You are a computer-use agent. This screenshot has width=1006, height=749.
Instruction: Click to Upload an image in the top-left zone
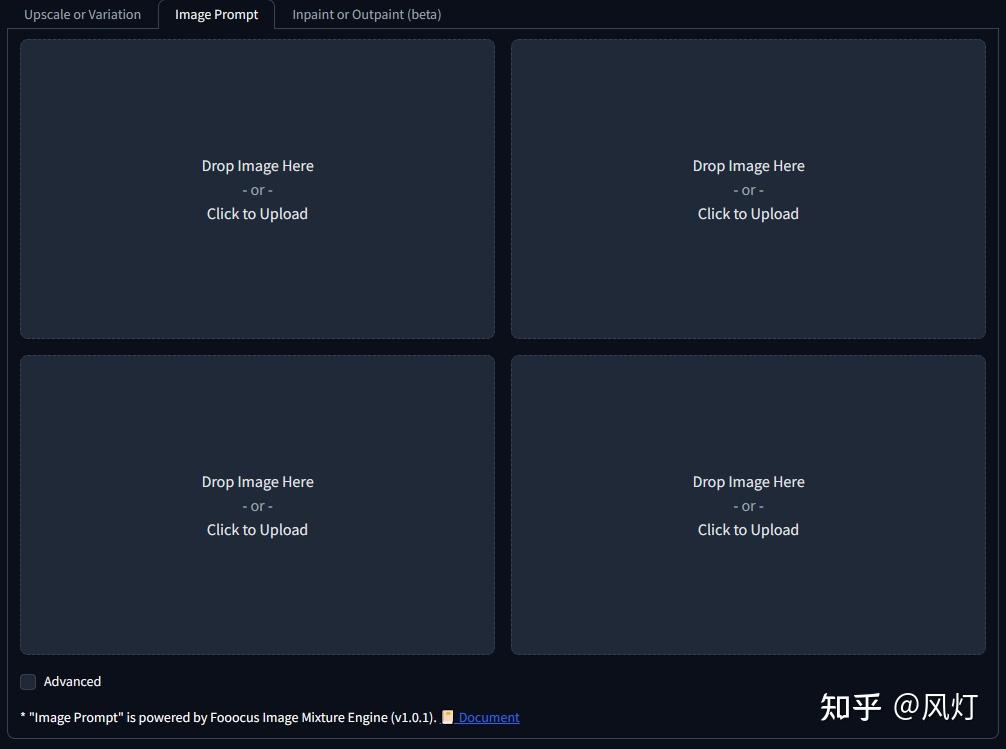point(257,213)
